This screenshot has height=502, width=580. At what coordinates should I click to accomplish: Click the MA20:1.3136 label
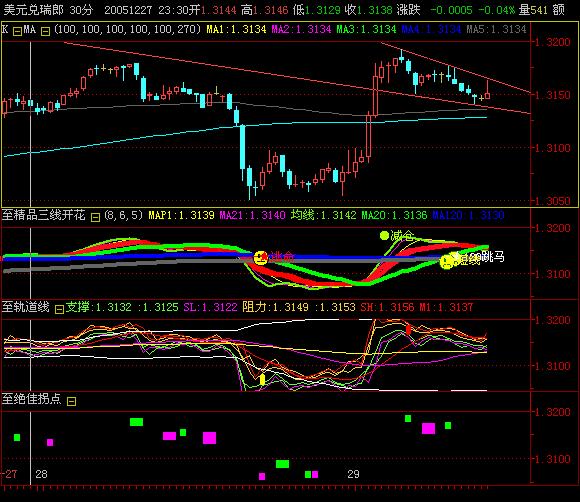[394, 215]
